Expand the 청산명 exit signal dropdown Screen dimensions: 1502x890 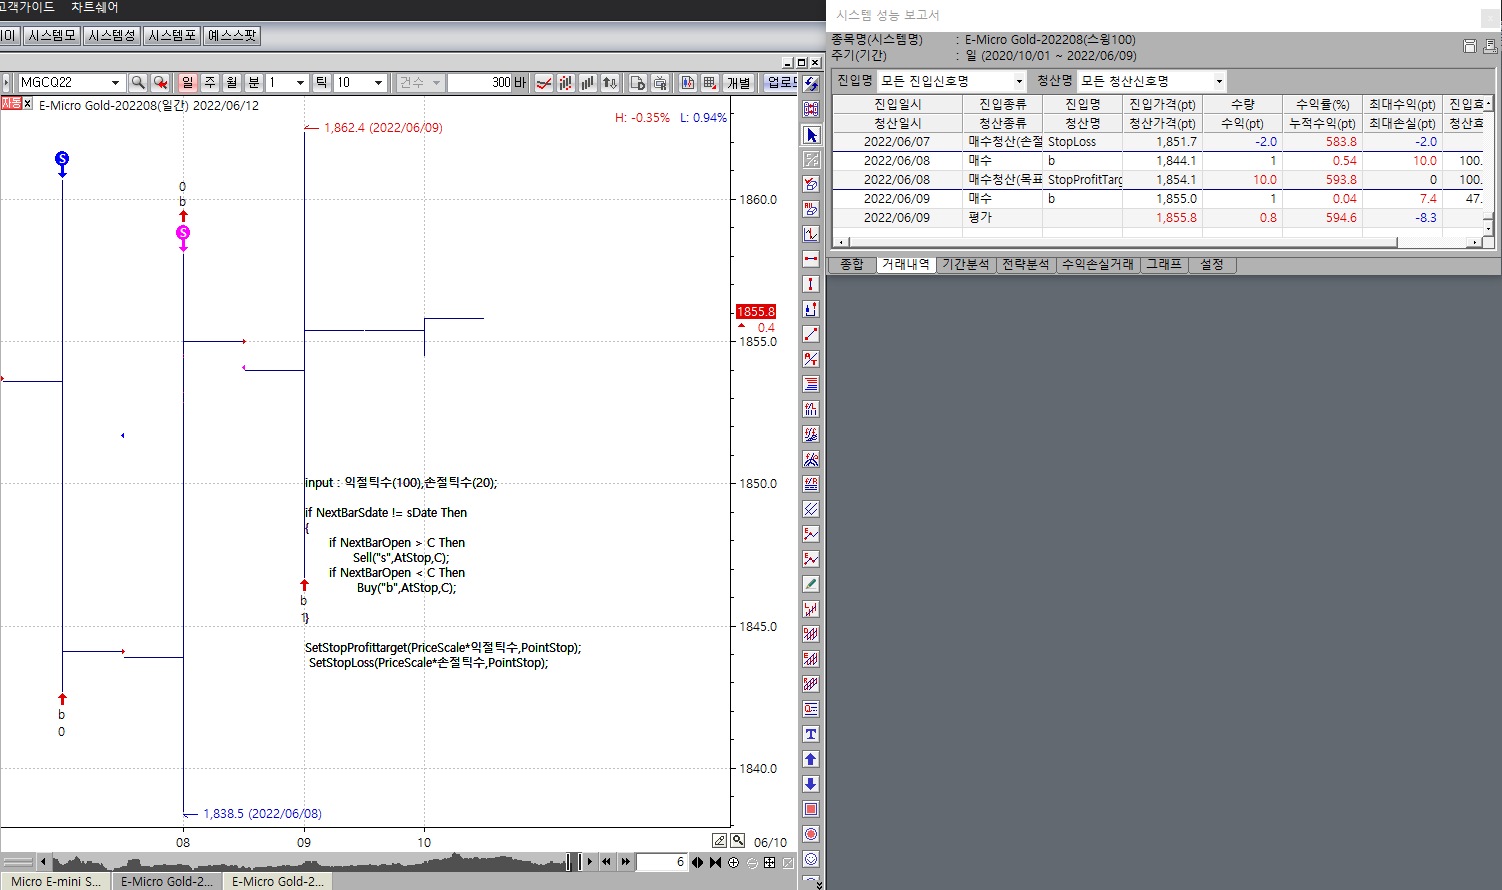pos(1219,81)
